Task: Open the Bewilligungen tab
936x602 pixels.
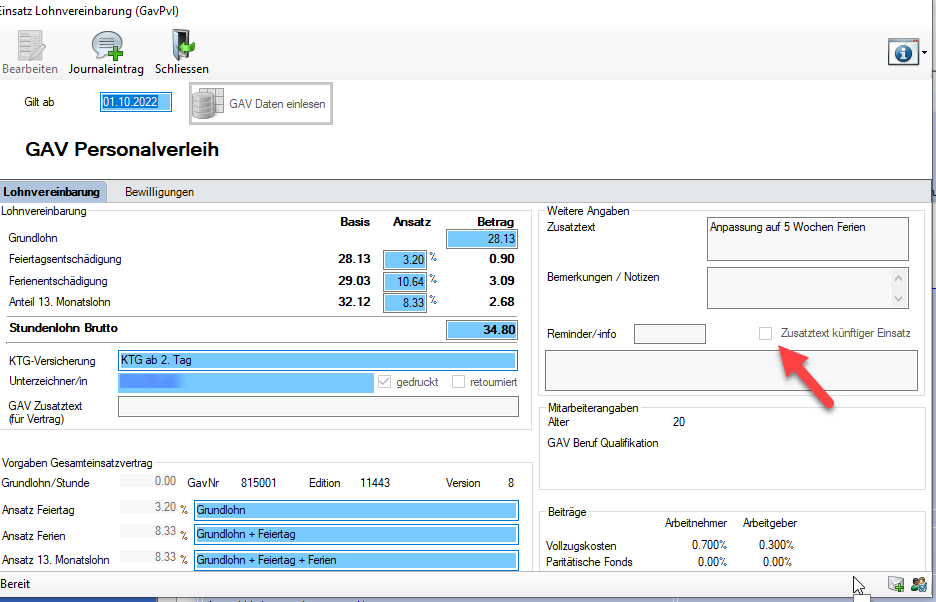Action: (159, 192)
